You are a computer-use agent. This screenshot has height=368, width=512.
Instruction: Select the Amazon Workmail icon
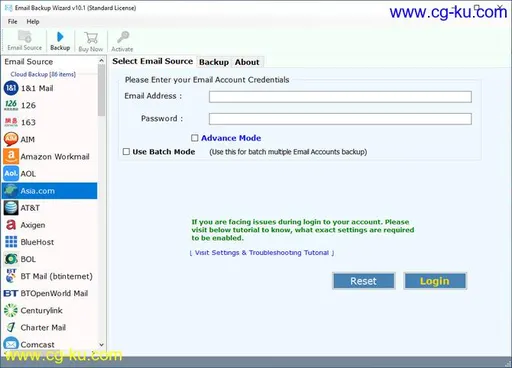(11, 156)
